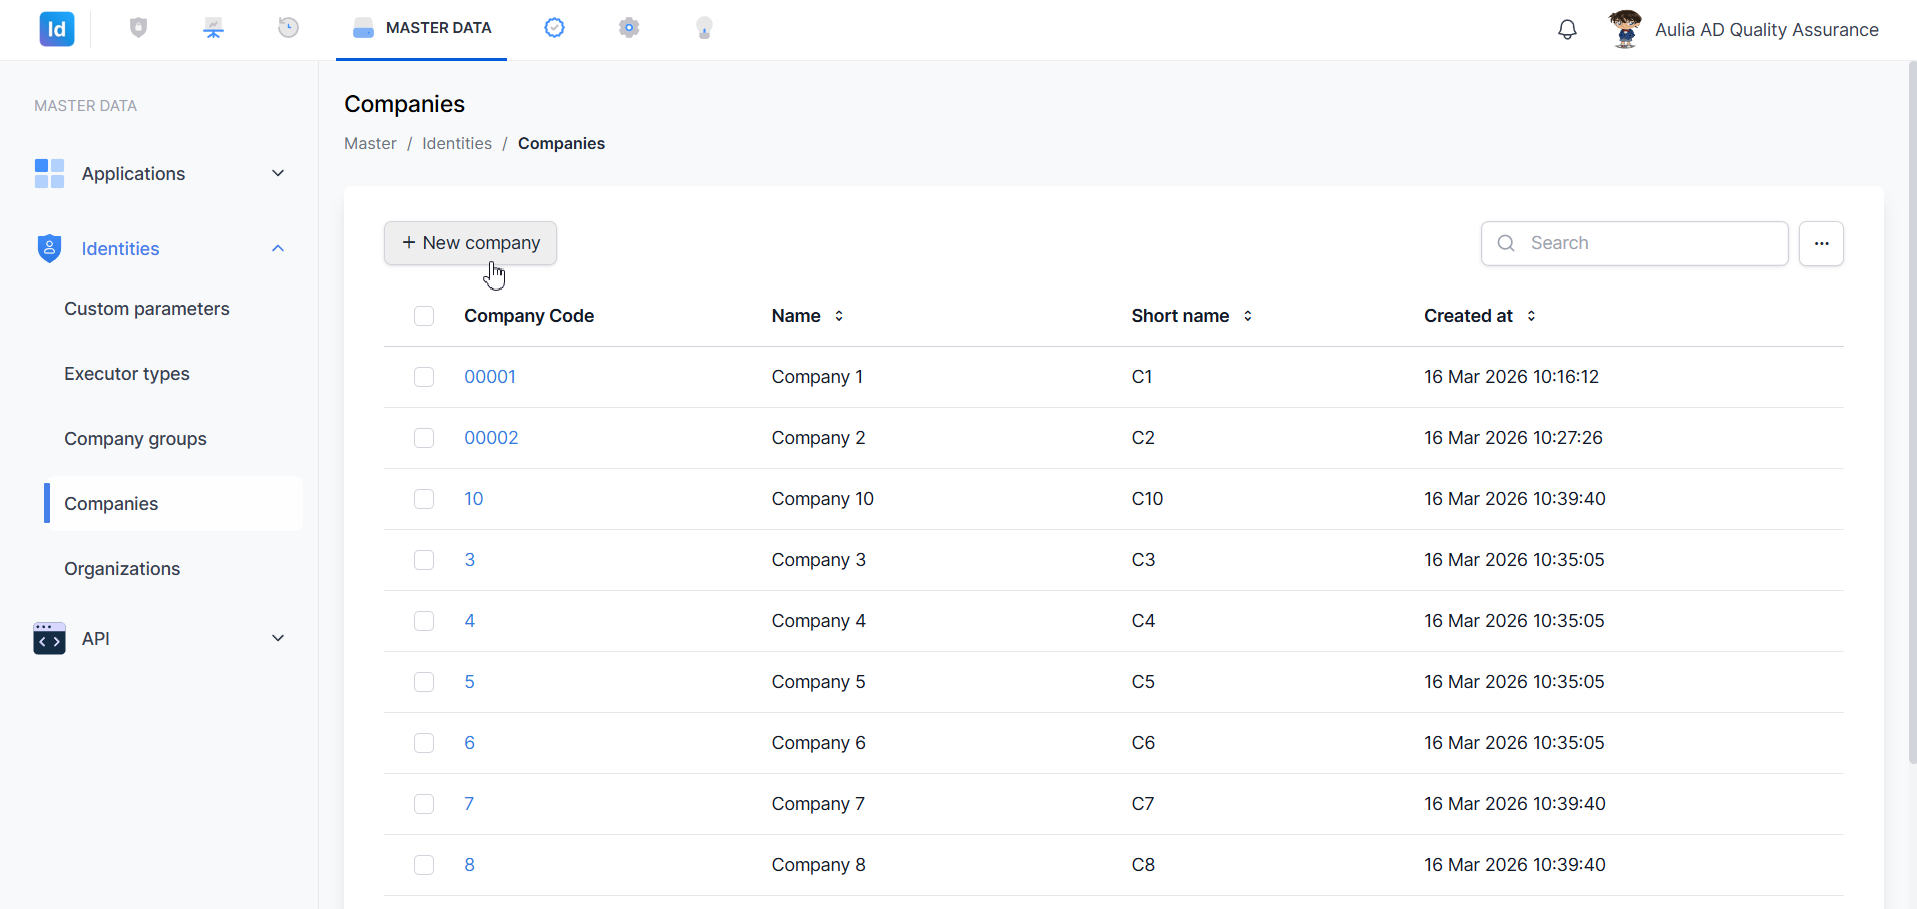Click the Identities label in sidebar
The image size is (1917, 909).
[121, 249]
